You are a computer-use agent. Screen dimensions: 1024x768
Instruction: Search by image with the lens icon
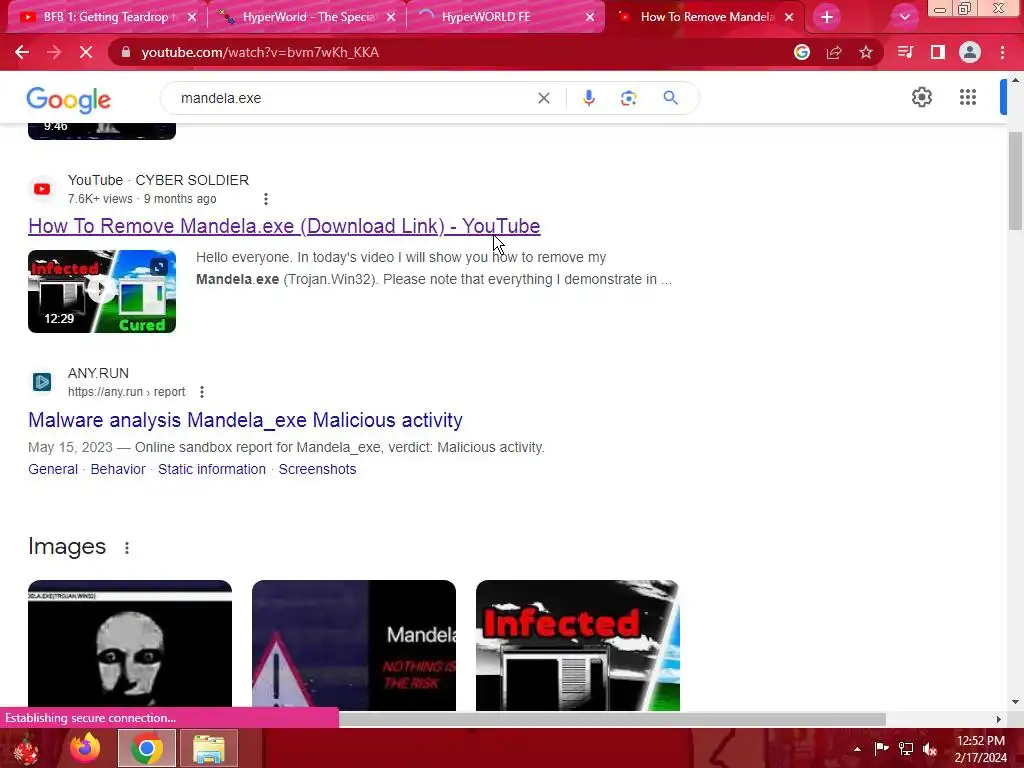click(x=628, y=98)
